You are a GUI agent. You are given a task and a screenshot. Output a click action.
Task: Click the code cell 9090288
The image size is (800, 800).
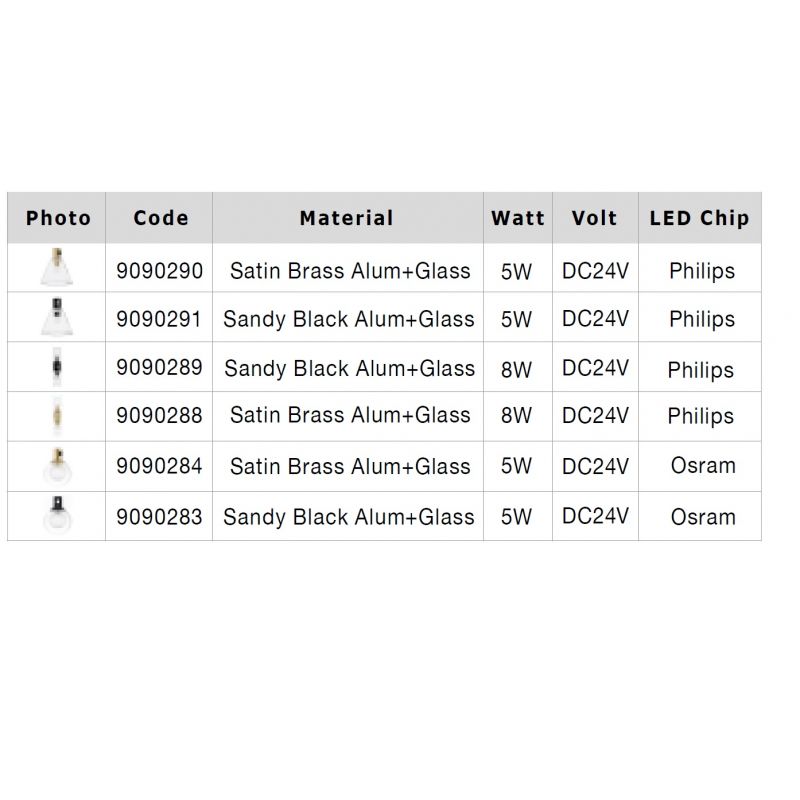pos(159,415)
